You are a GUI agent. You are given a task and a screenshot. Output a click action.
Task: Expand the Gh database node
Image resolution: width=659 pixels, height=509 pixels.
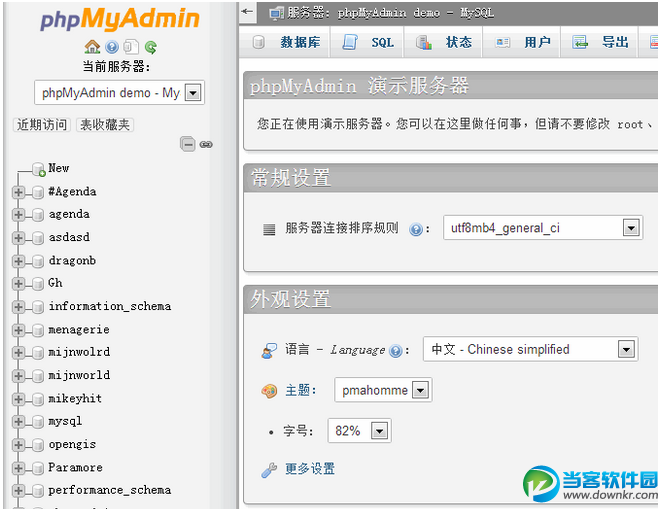tap(18, 284)
